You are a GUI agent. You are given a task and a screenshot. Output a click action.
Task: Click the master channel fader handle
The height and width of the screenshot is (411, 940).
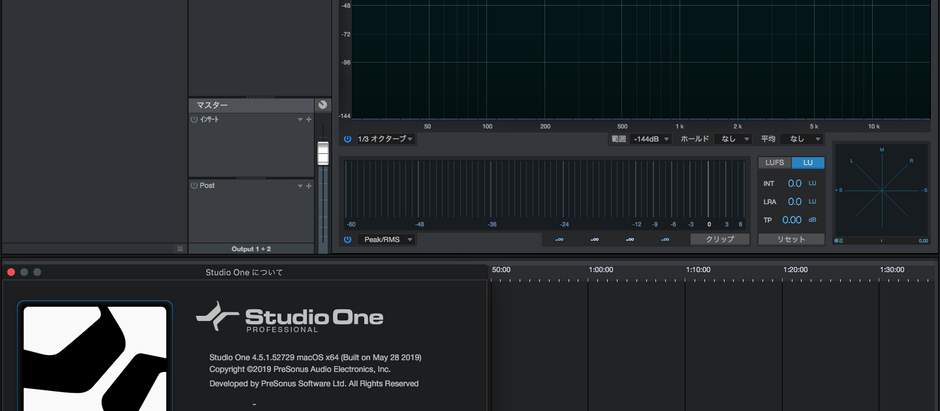(323, 153)
